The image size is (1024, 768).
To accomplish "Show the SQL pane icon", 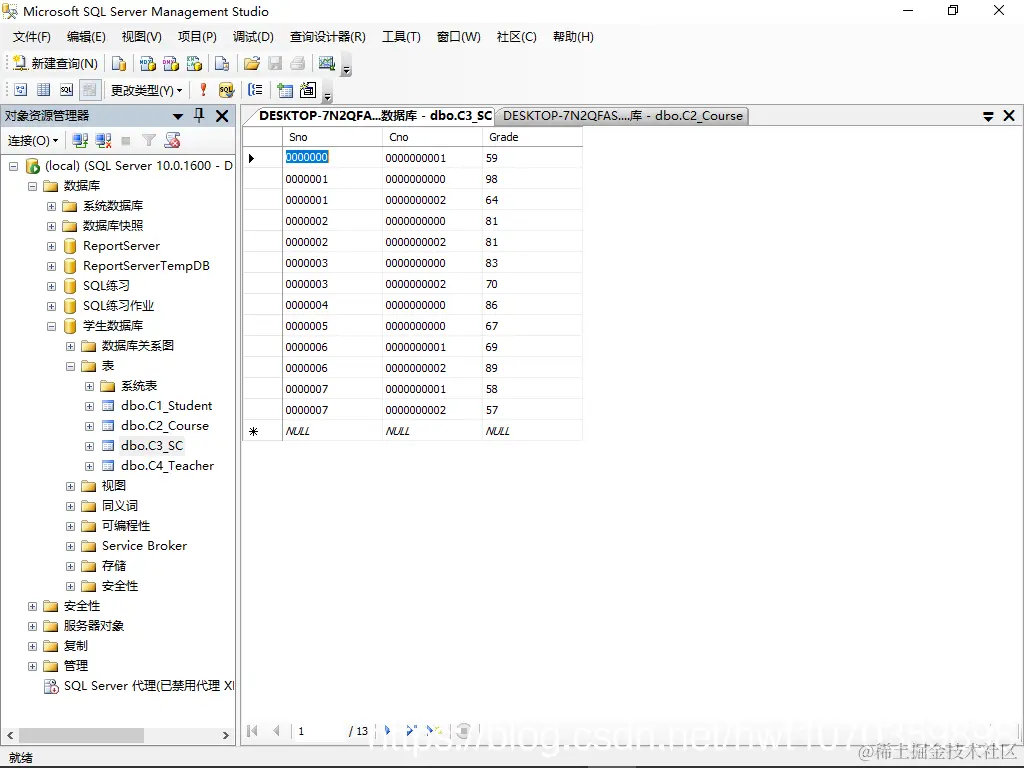I will (67, 90).
